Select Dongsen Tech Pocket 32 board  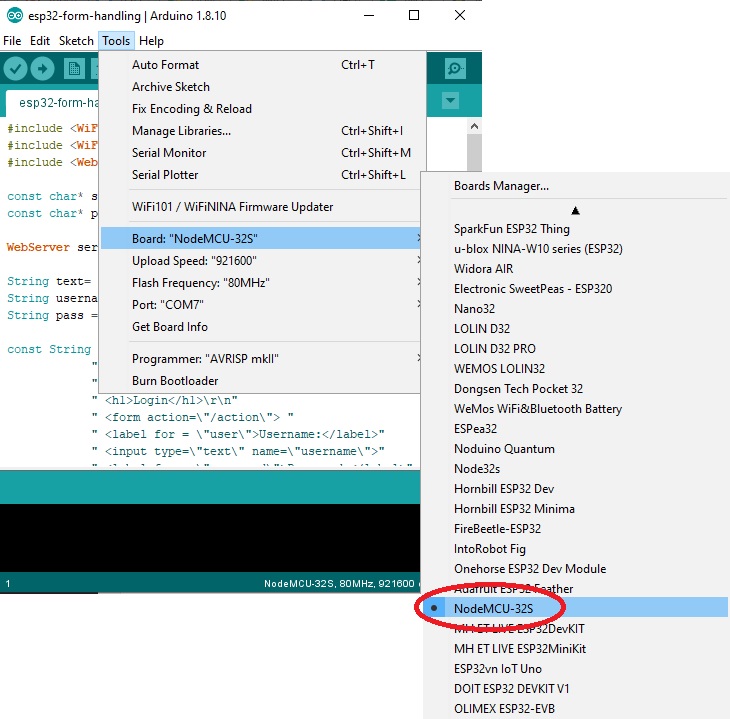(x=575, y=389)
